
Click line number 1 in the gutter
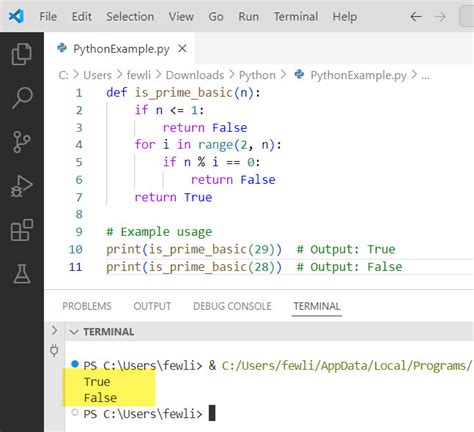point(79,93)
